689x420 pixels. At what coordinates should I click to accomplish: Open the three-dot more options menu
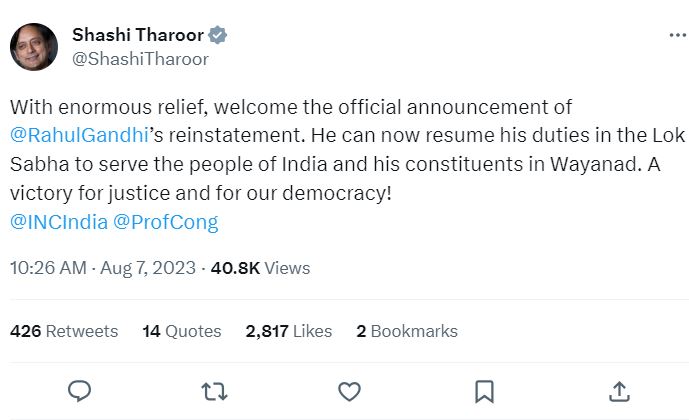click(x=676, y=35)
